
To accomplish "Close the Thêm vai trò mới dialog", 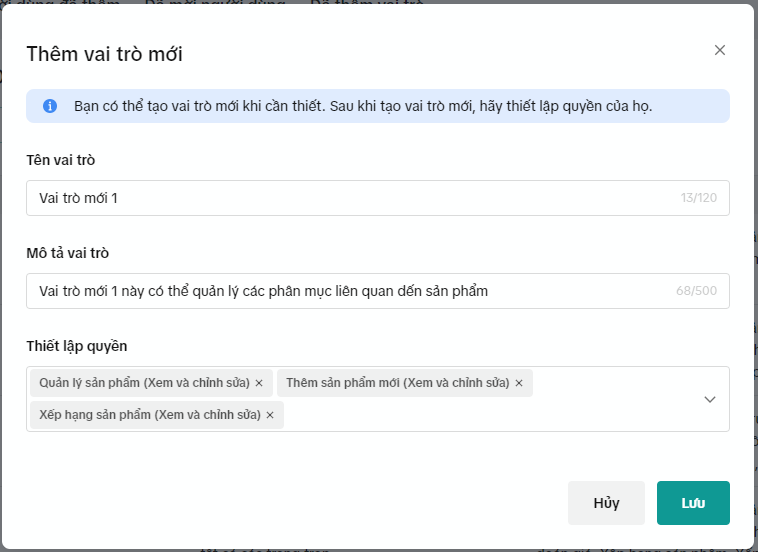I will point(720,50).
